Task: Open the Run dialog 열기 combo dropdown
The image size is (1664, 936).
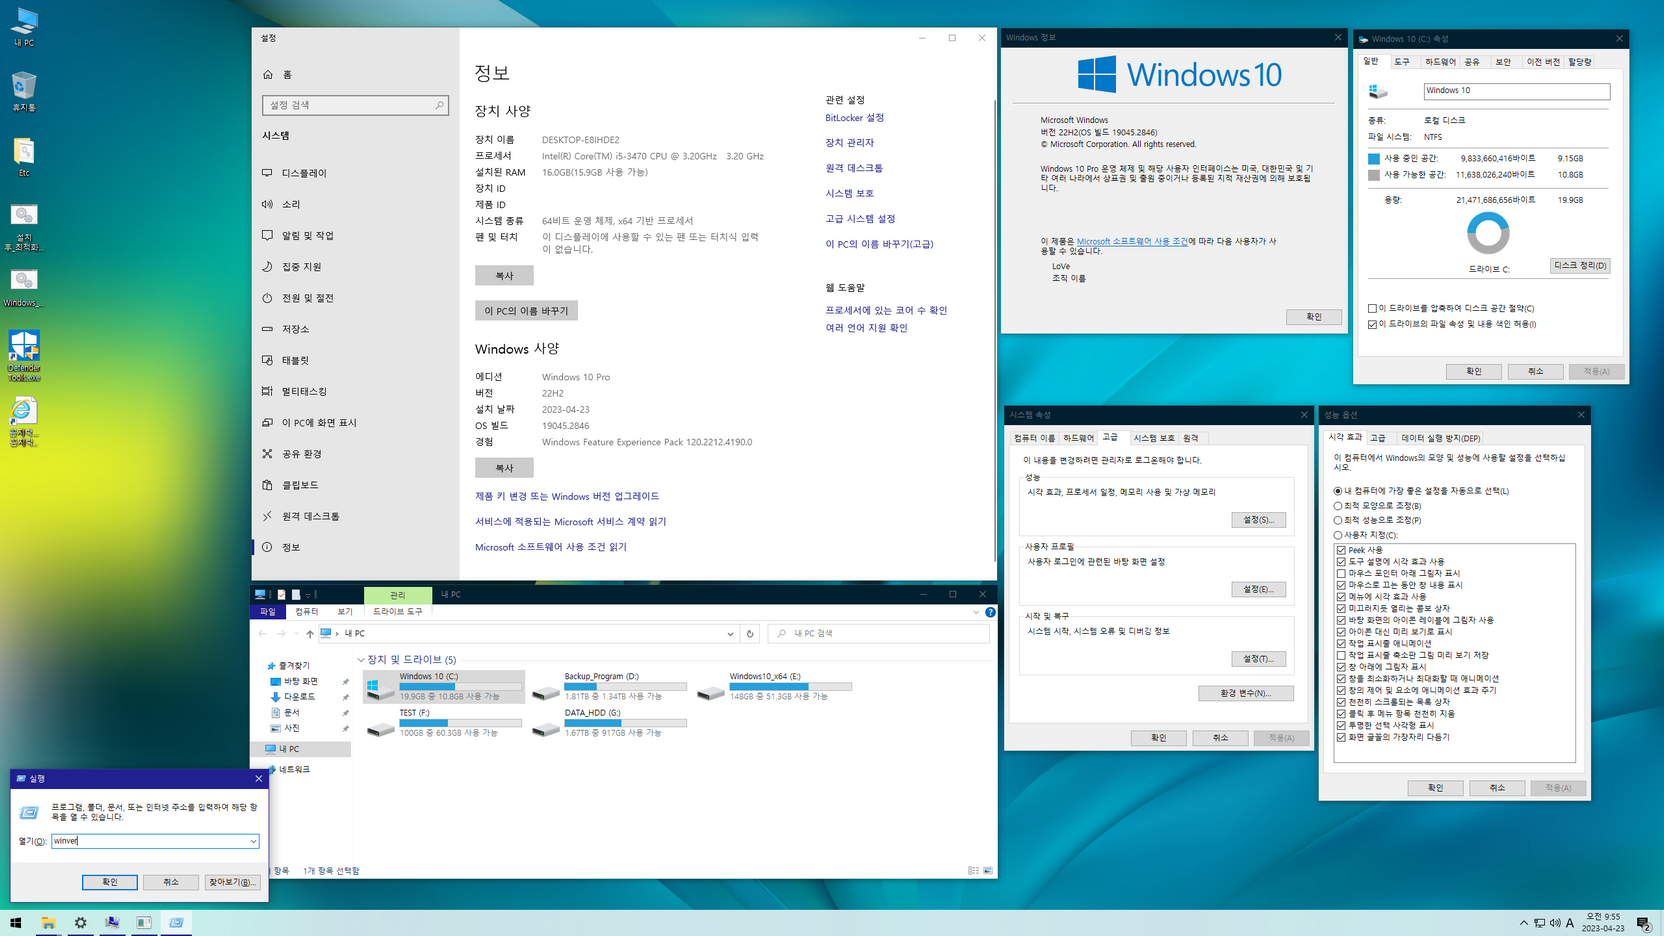Action: [x=253, y=841]
